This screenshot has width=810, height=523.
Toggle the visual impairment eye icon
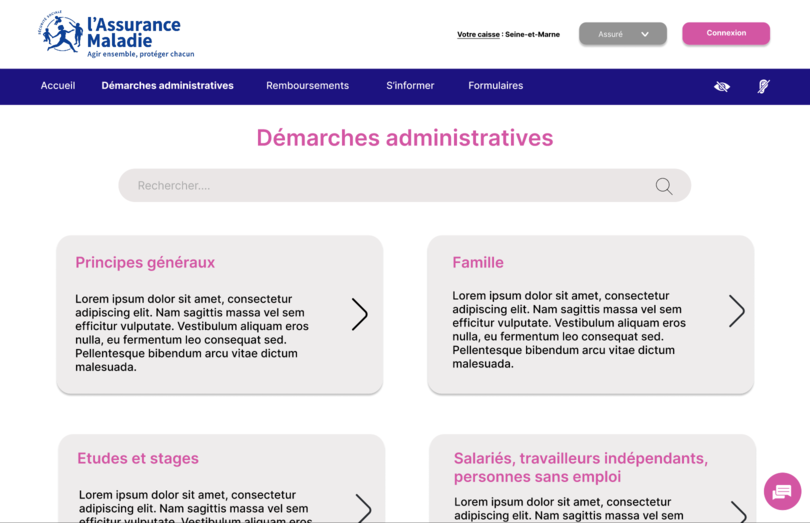(722, 86)
